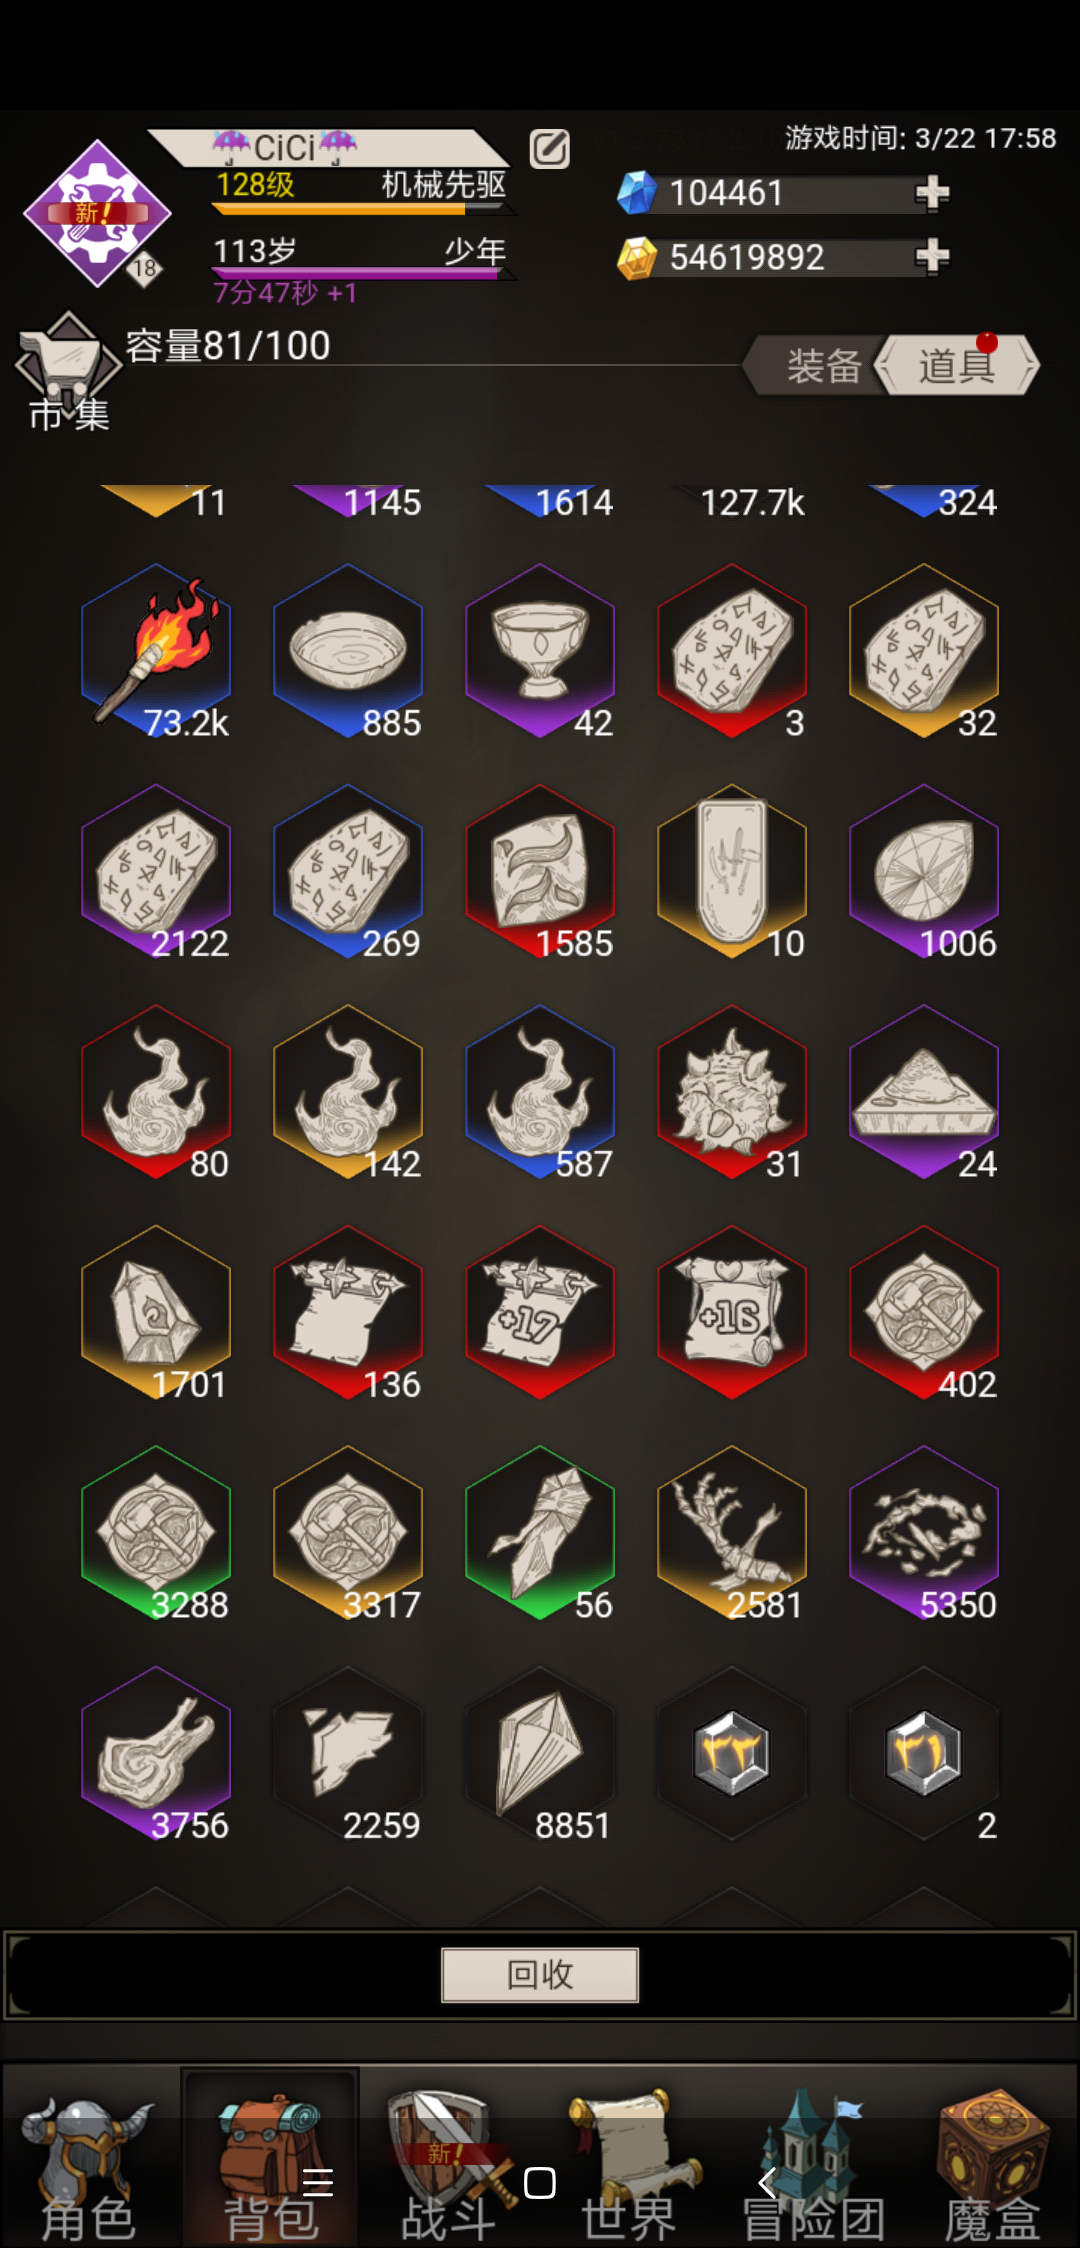This screenshot has height=2248, width=1080.
Task: Select the spiked shell item 31
Action: (x=732, y=1092)
